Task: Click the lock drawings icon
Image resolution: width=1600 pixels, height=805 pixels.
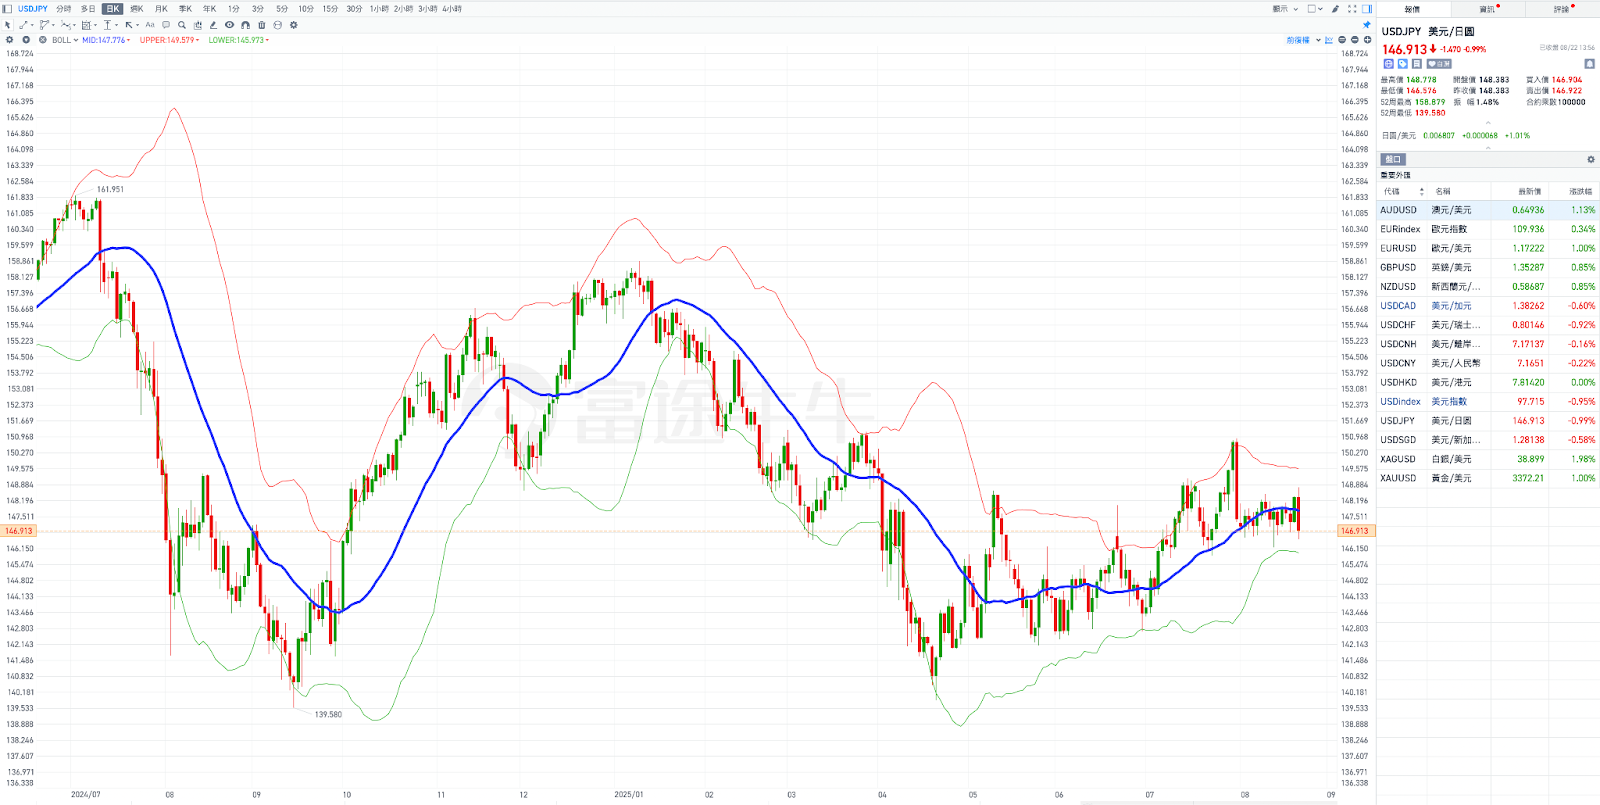Action: coord(198,25)
